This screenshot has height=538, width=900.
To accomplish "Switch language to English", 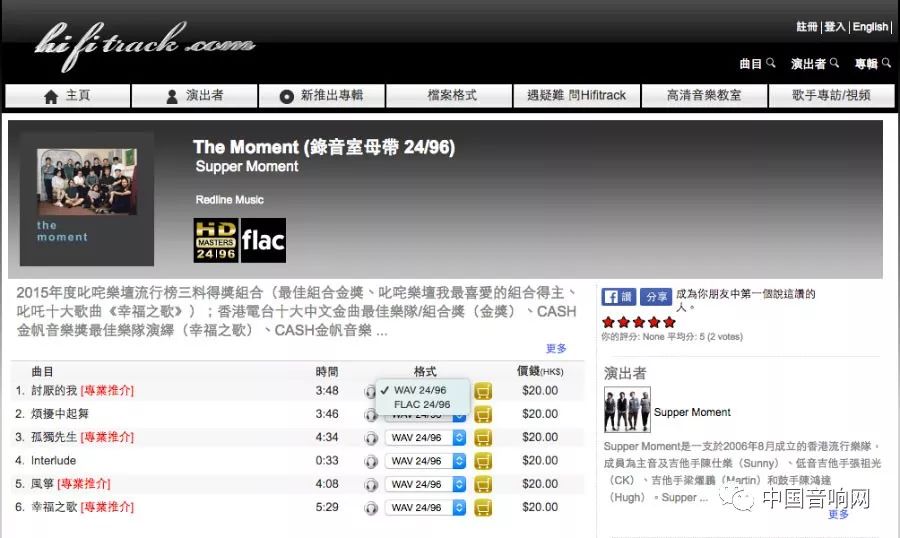I will coord(870,26).
